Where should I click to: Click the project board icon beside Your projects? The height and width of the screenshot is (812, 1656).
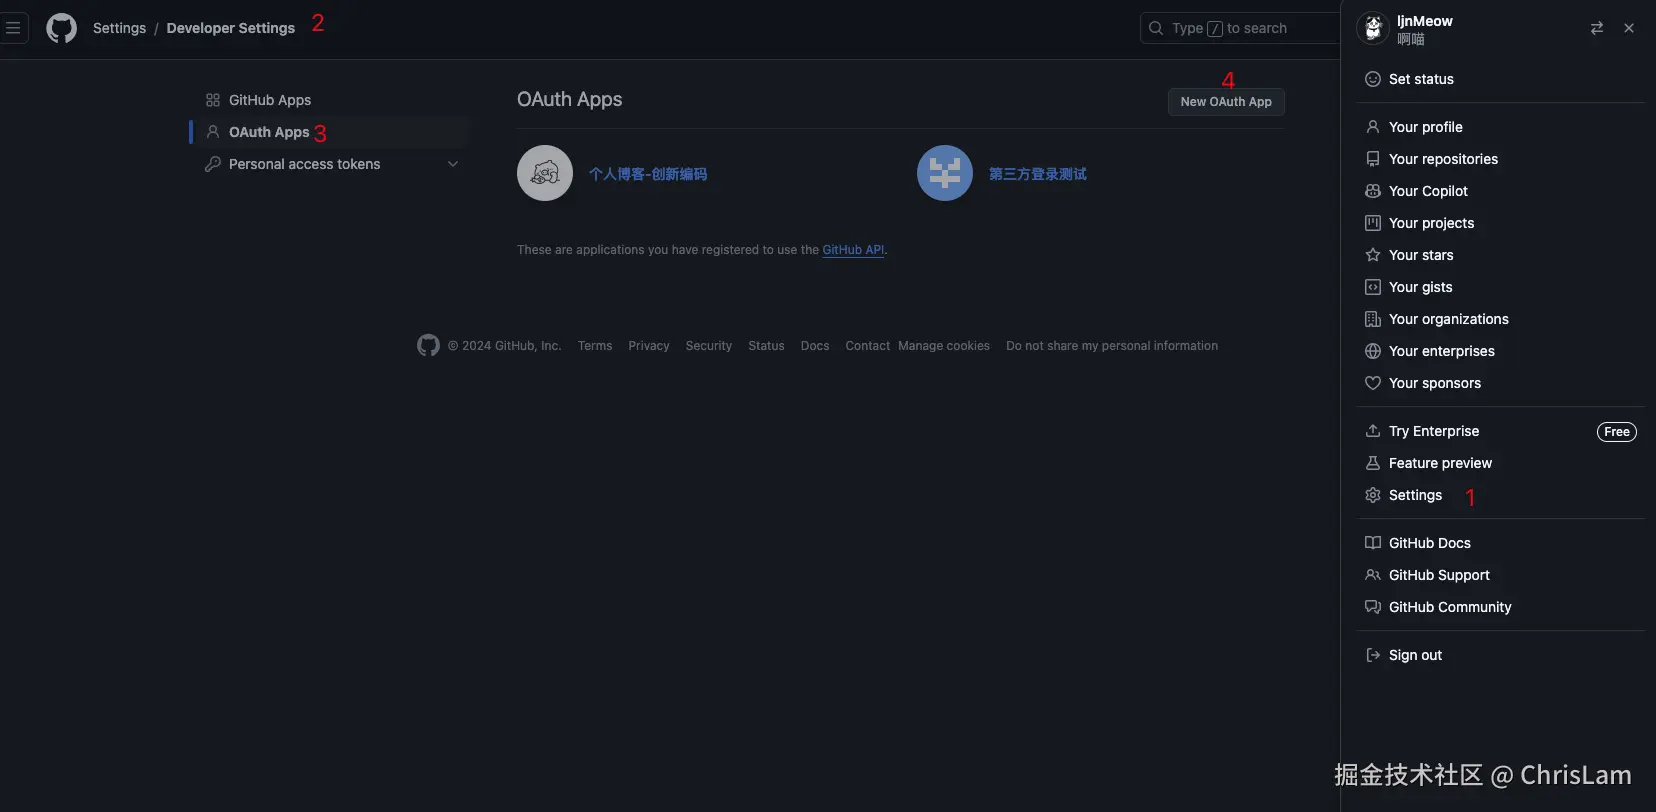1373,223
